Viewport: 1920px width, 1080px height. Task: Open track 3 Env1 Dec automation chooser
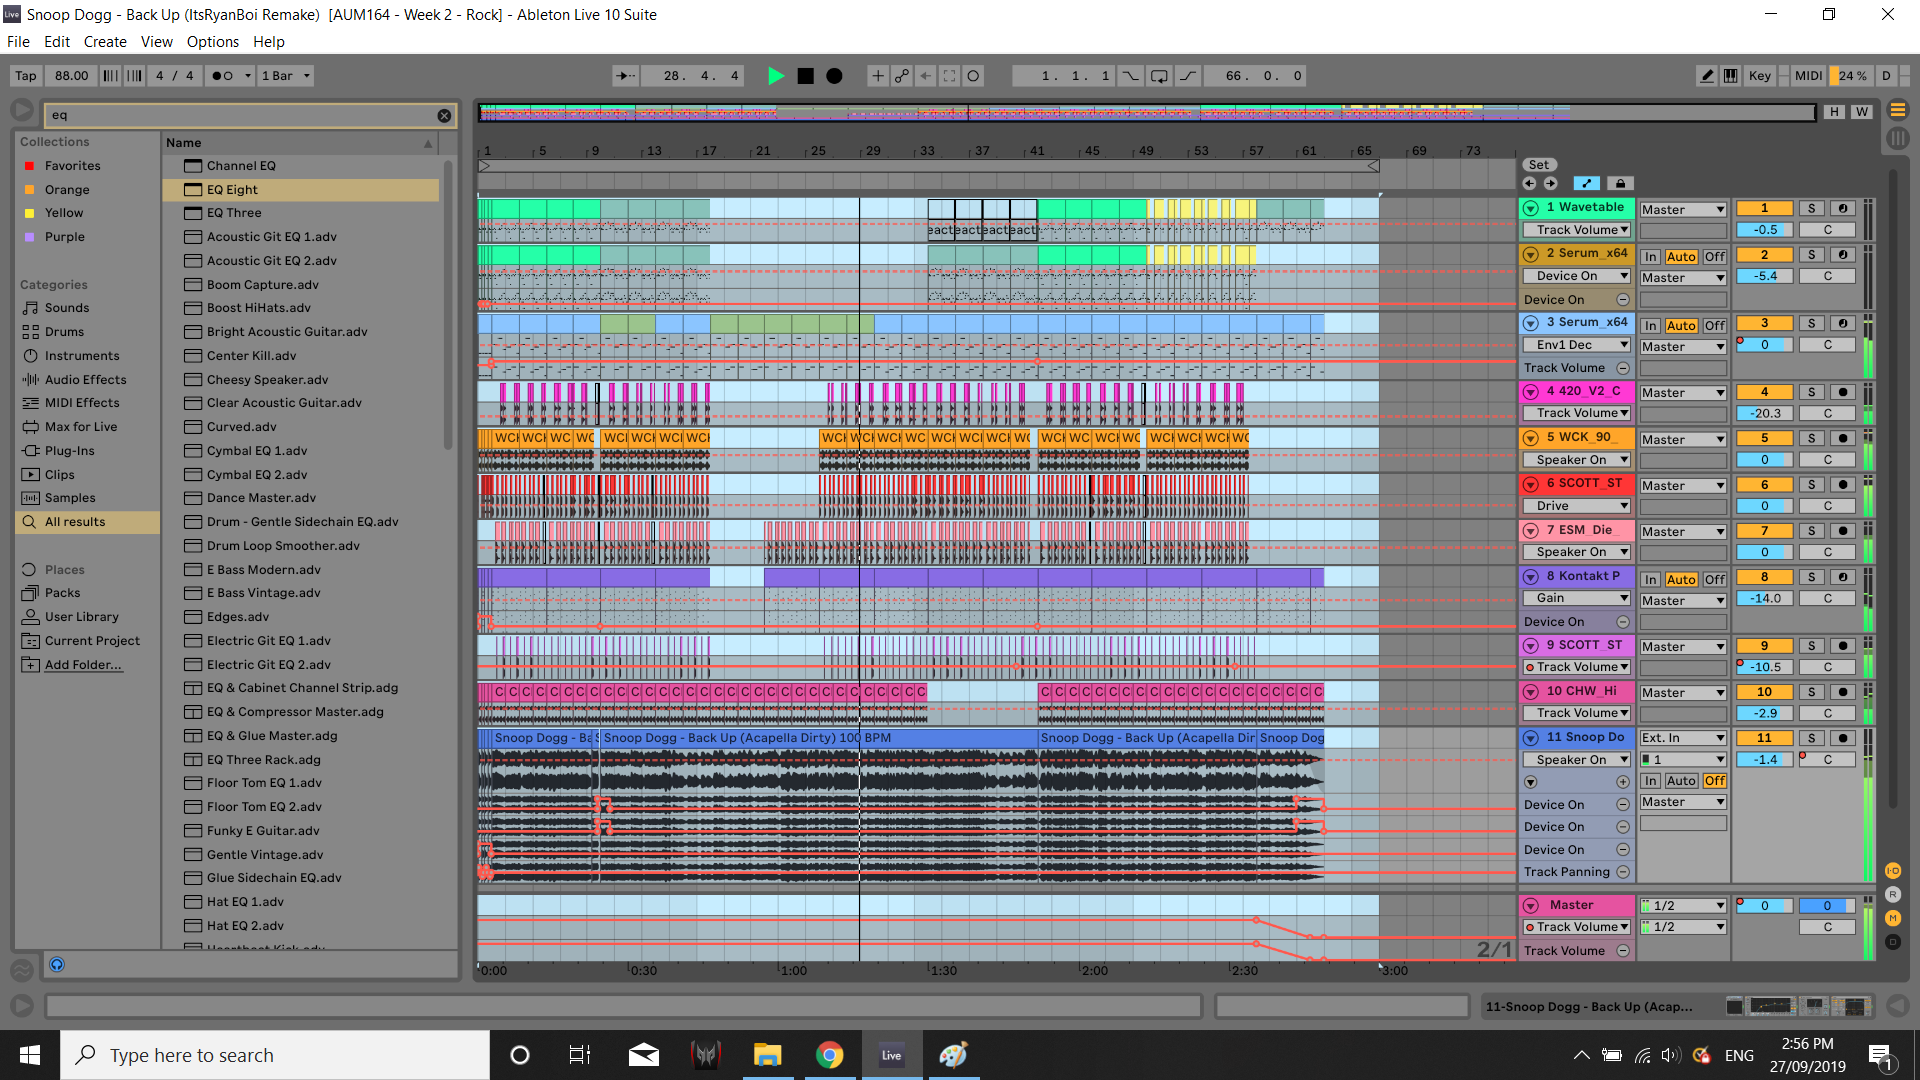tap(1577, 345)
